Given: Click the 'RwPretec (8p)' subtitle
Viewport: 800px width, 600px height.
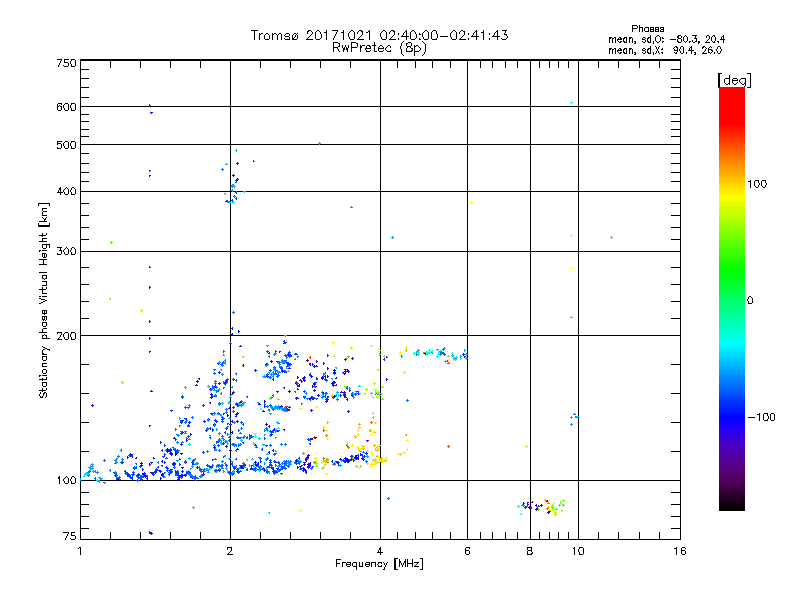Looking at the screenshot, I should [x=379, y=48].
